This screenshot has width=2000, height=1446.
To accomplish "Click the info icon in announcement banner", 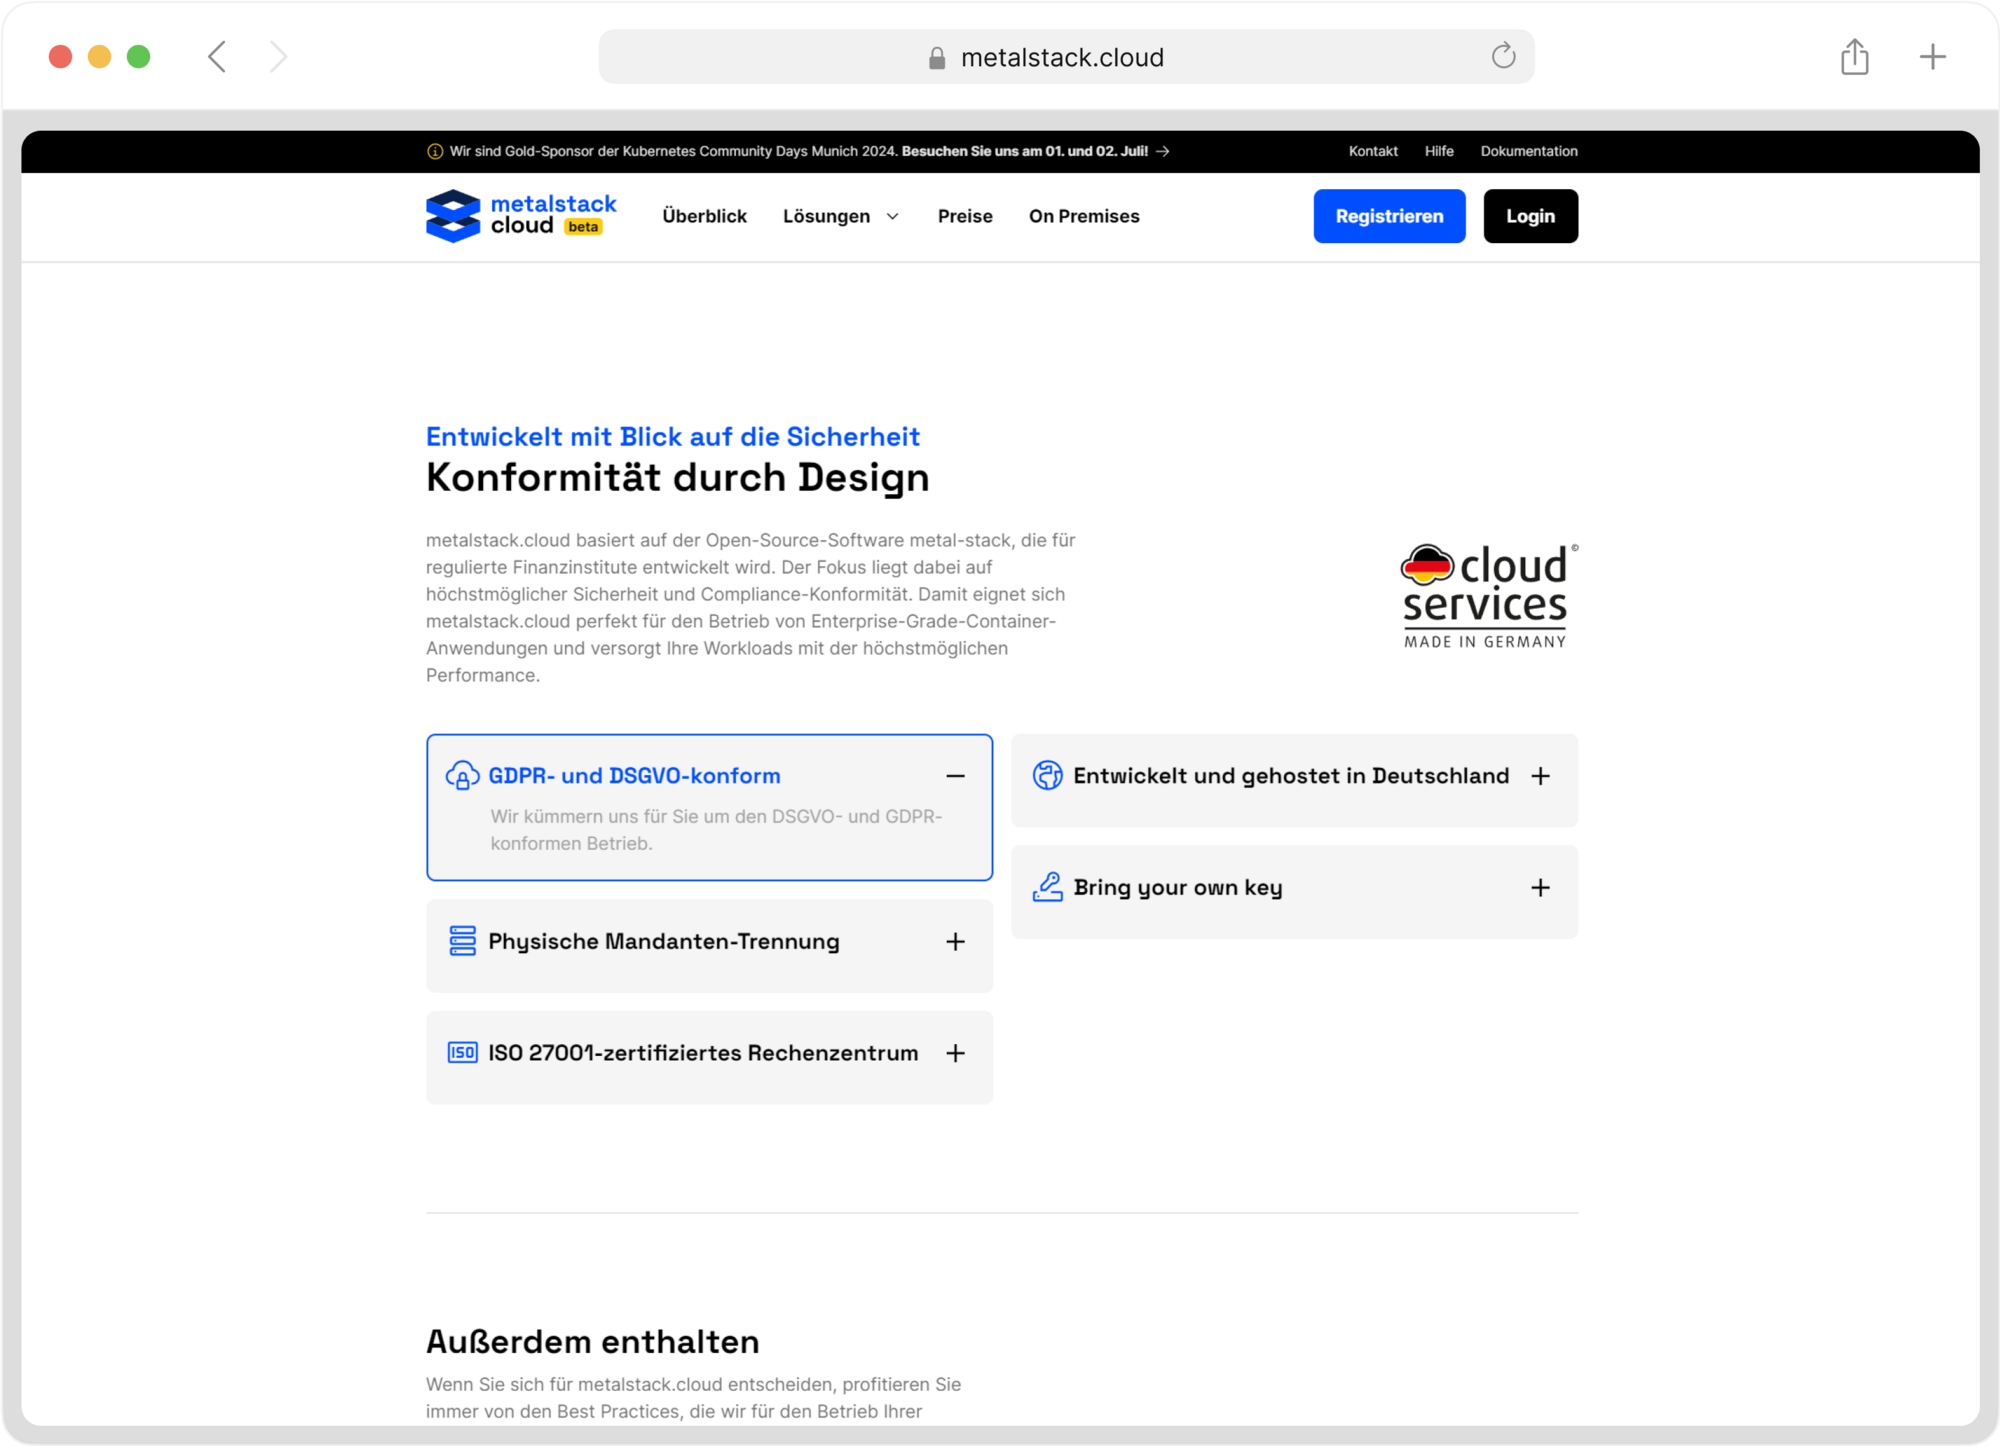I will pyautogui.click(x=435, y=152).
